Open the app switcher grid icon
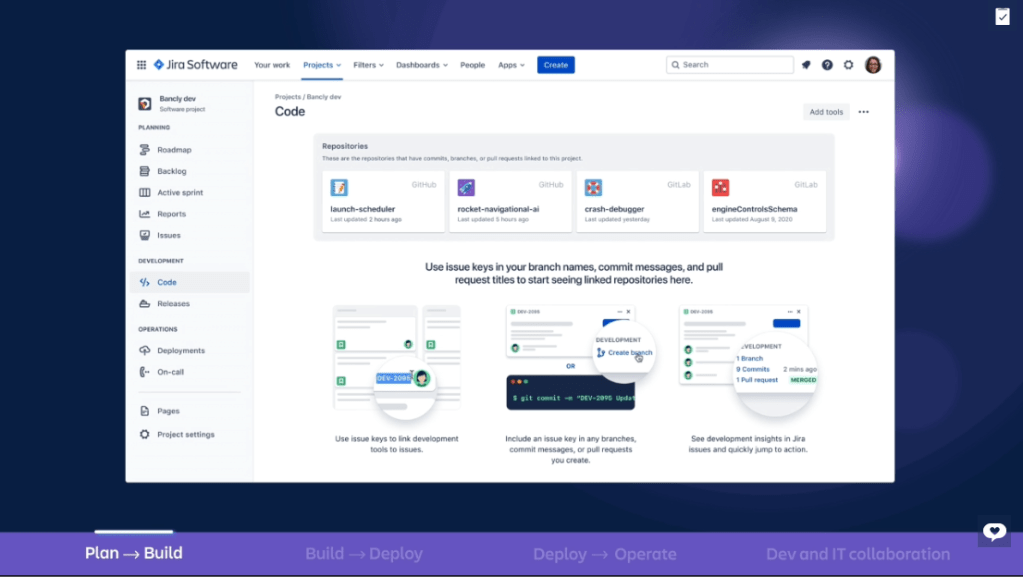 (141, 65)
